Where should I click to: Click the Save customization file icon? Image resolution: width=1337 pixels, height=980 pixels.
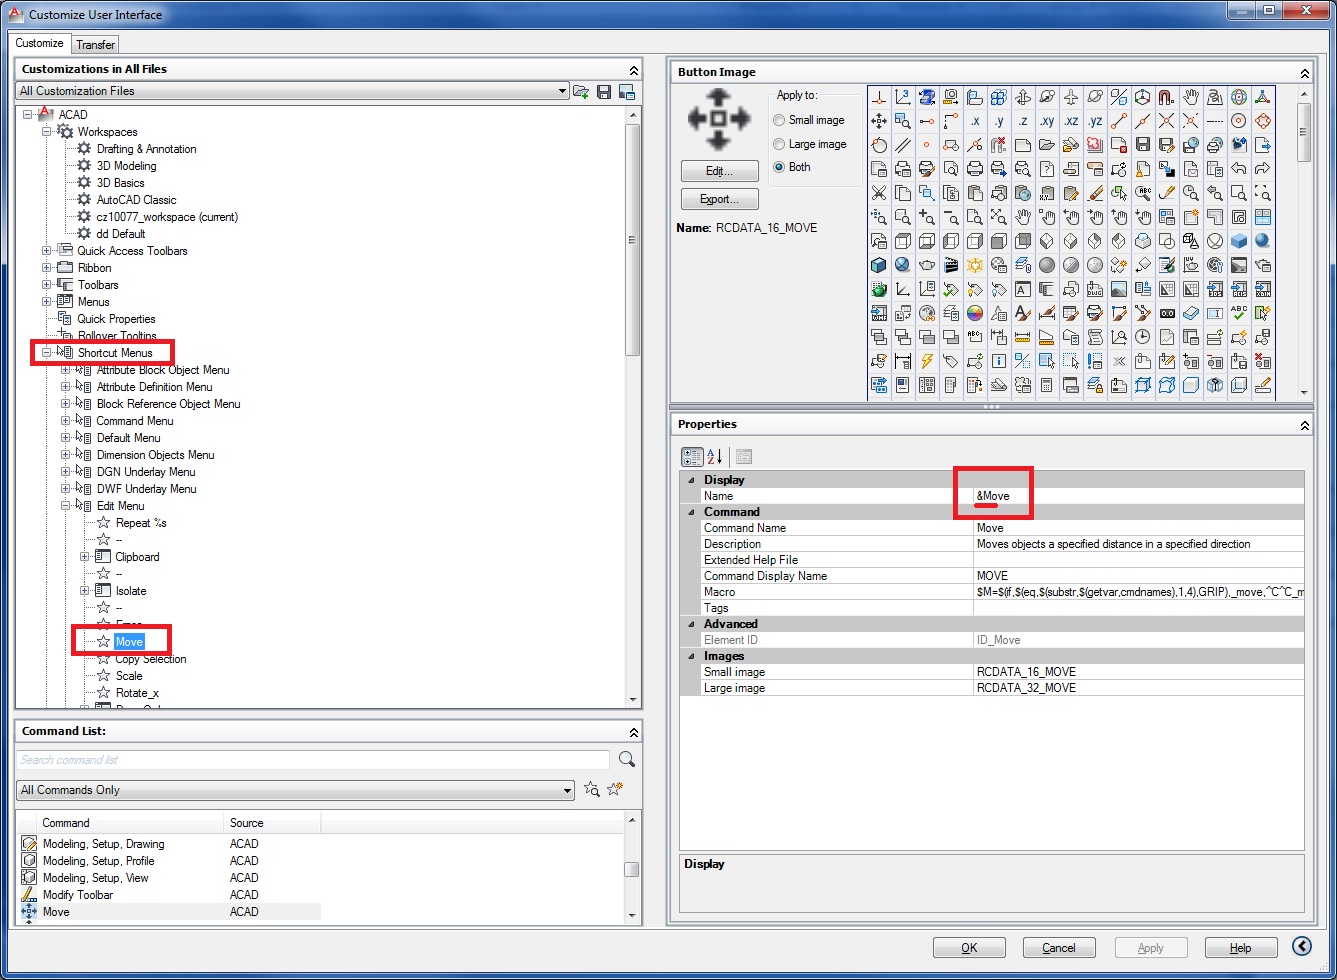tap(604, 91)
